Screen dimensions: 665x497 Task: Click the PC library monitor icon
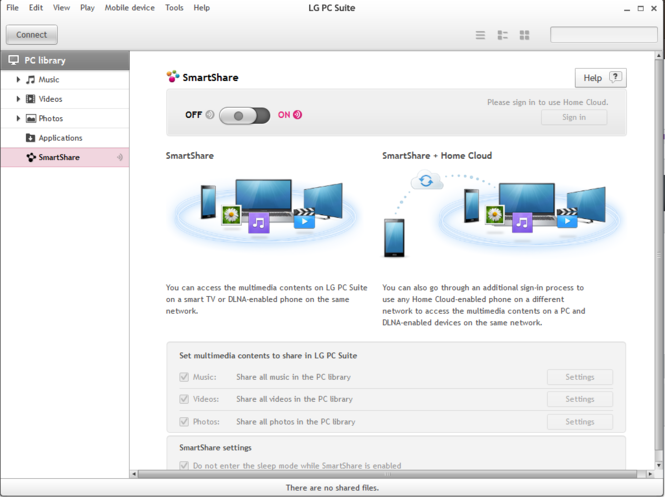pos(14,60)
